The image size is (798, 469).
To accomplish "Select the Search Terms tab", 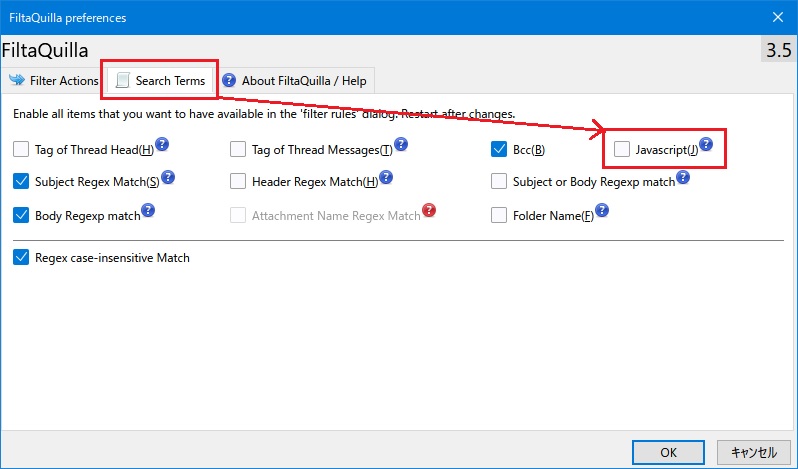I will click(161, 80).
